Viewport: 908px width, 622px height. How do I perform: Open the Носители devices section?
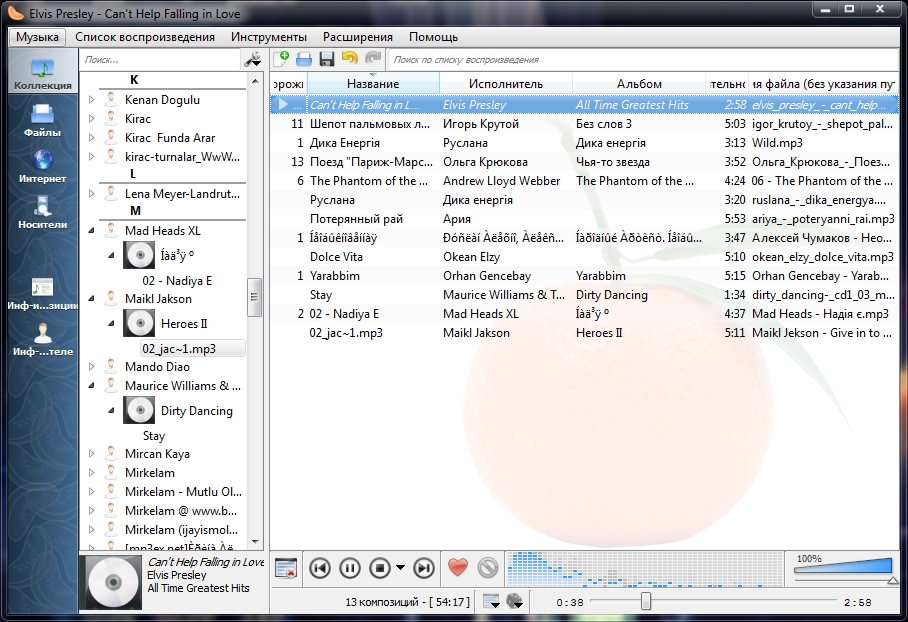pos(41,211)
